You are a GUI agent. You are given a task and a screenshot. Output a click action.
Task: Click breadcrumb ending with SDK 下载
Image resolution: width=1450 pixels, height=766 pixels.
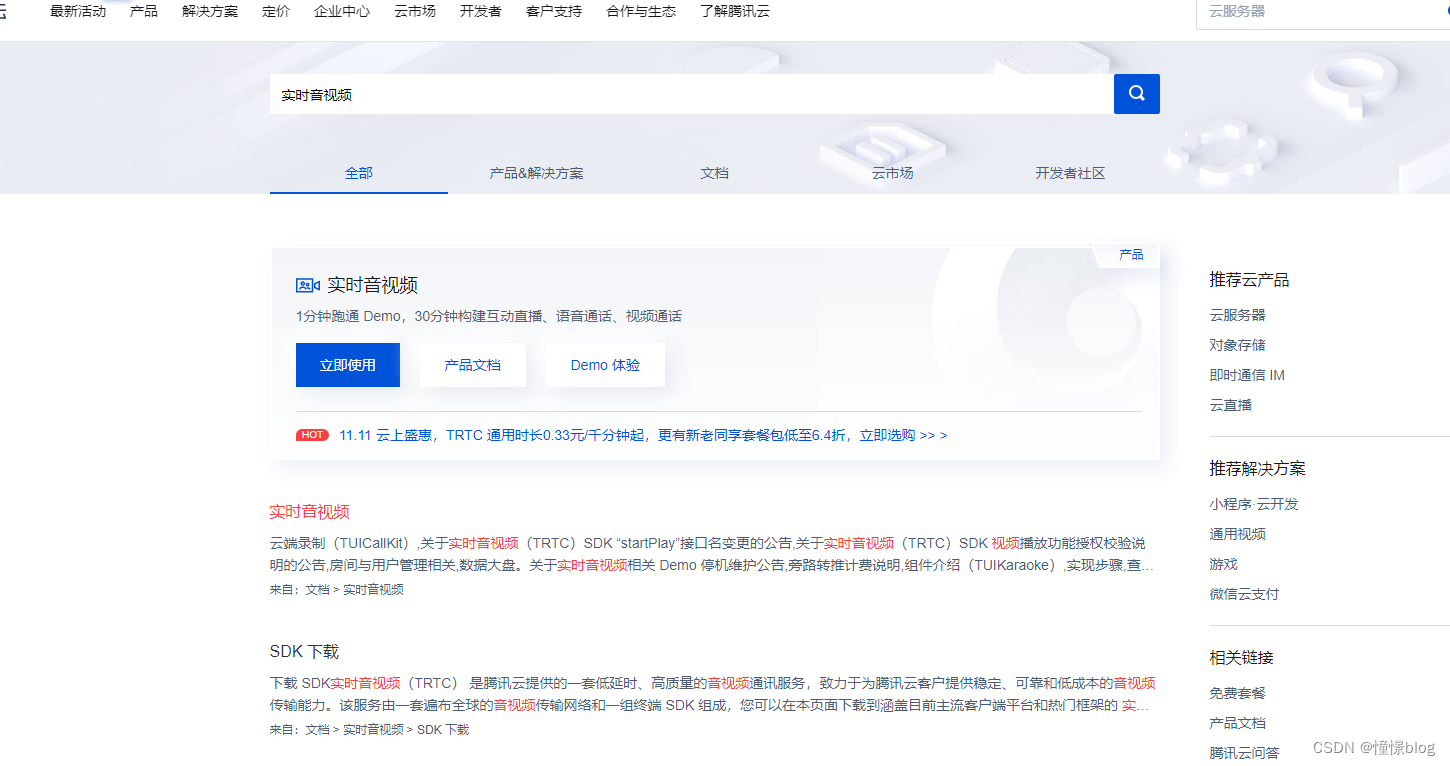[369, 729]
